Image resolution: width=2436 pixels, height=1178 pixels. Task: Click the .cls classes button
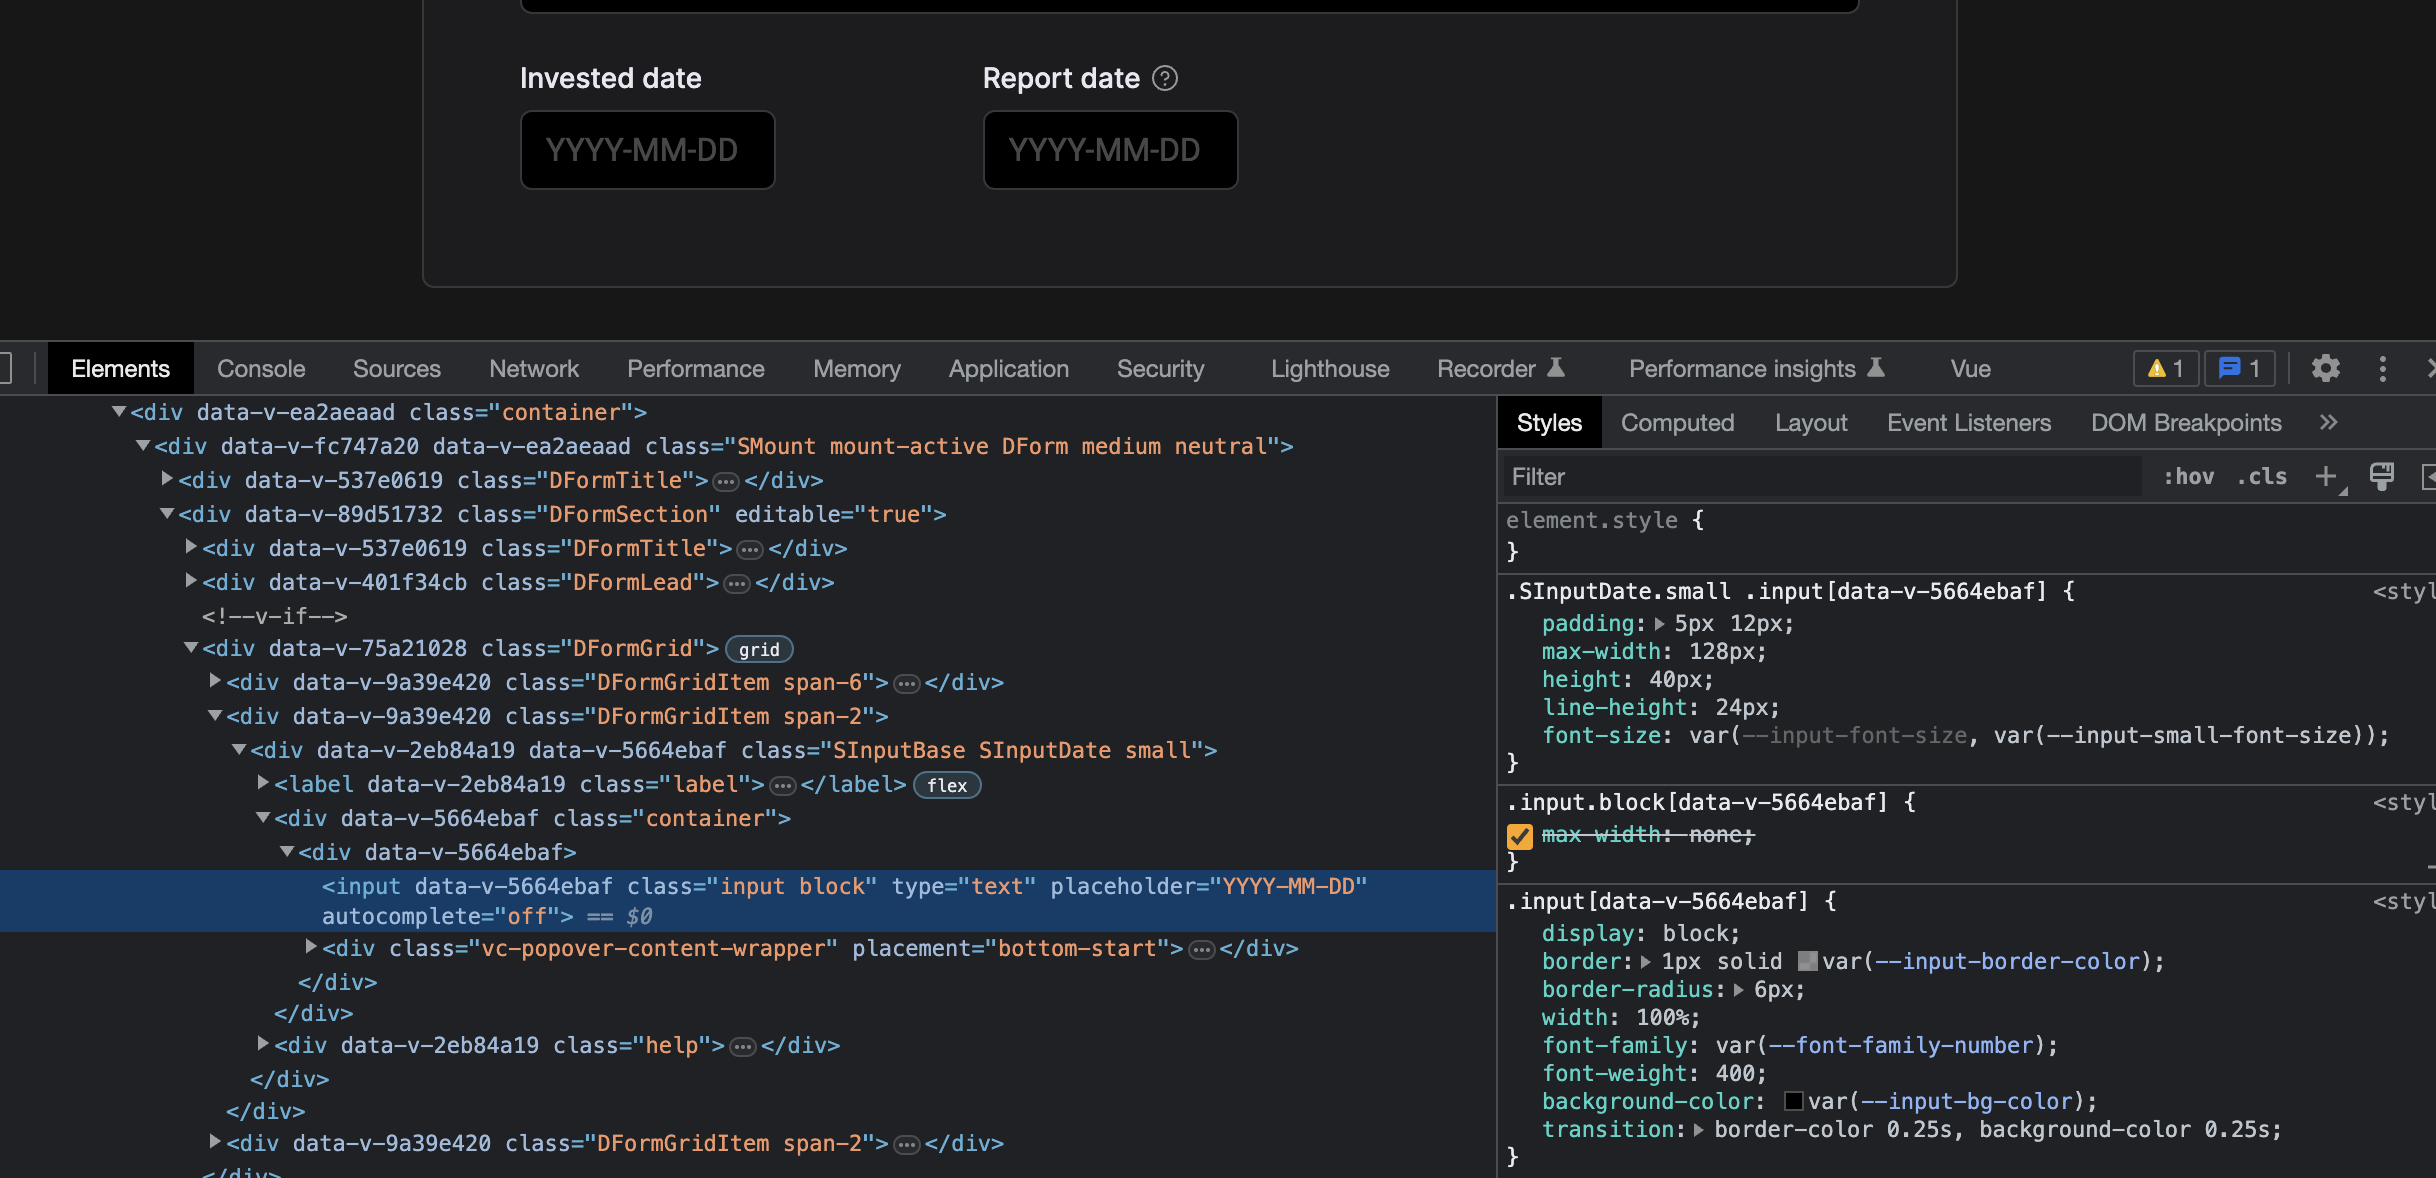tap(2262, 477)
